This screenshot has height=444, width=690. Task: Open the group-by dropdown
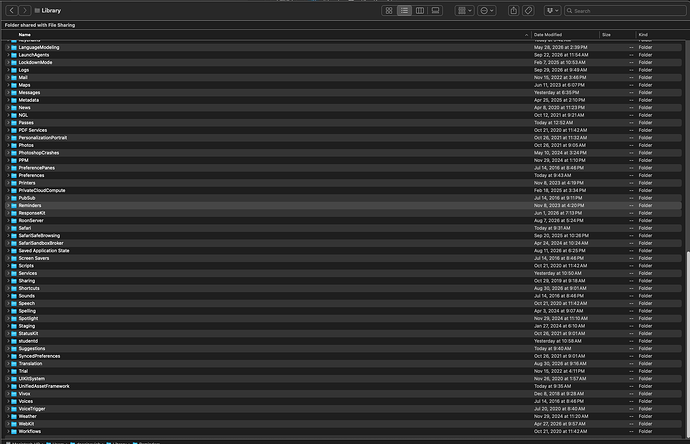(464, 11)
